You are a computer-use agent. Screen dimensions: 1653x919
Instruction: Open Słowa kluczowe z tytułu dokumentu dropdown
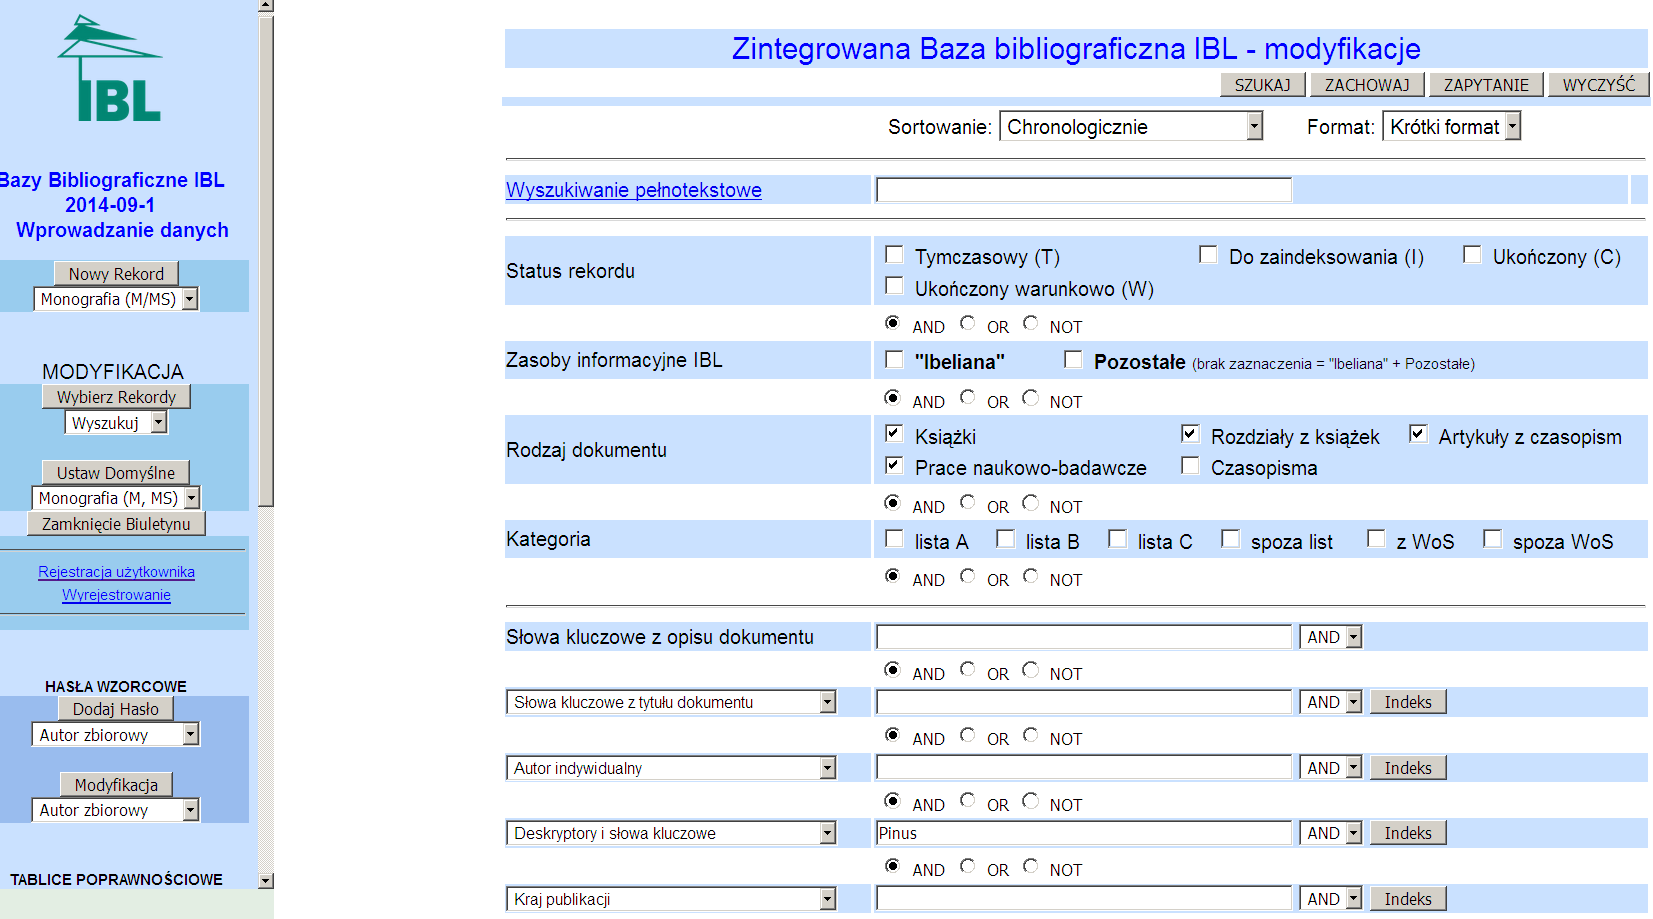point(671,703)
